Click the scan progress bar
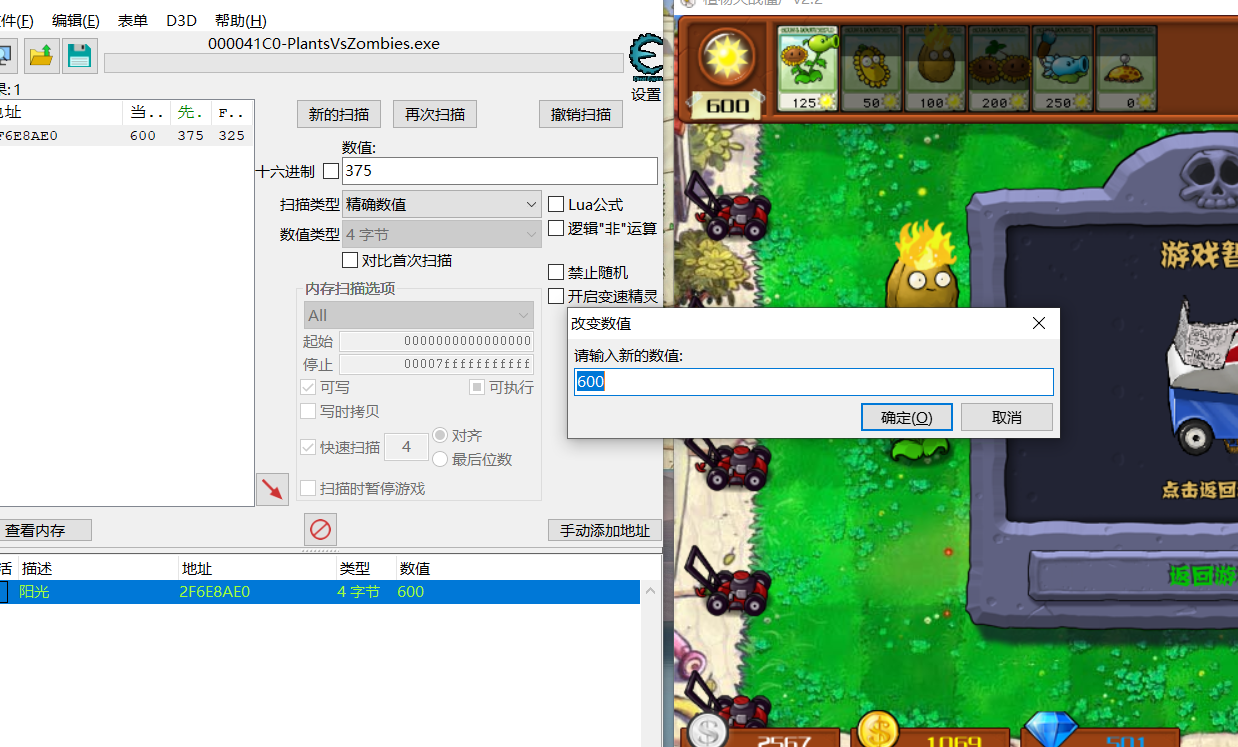1238x747 pixels. [x=363, y=63]
